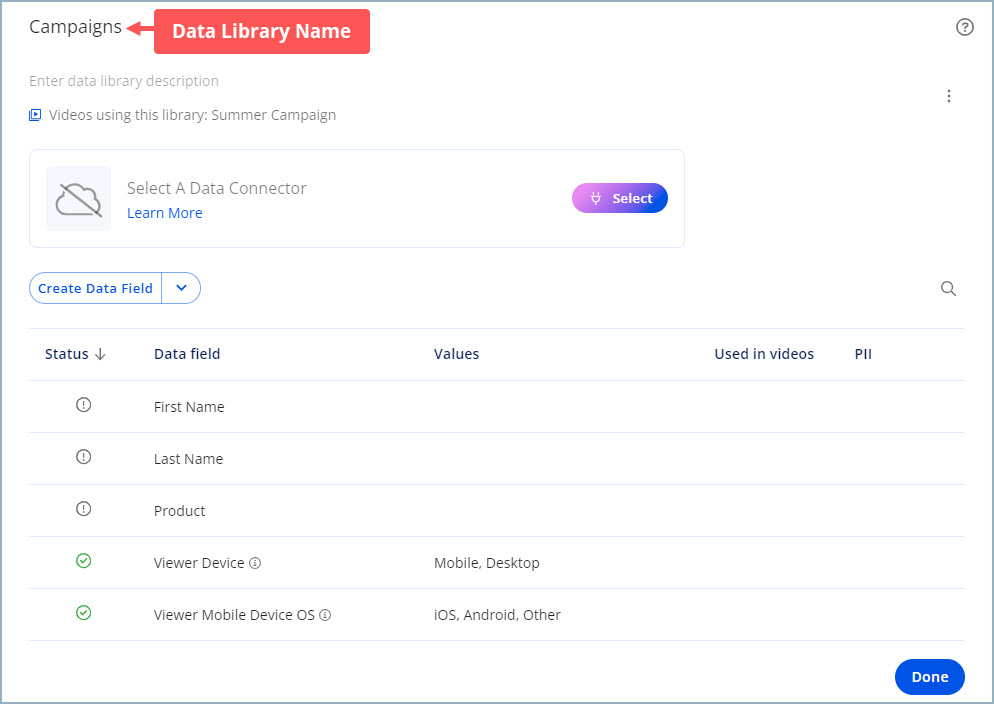Viewport: 994px width, 704px height.
Task: Click the Viewer Device green check icon
Action: [84, 560]
